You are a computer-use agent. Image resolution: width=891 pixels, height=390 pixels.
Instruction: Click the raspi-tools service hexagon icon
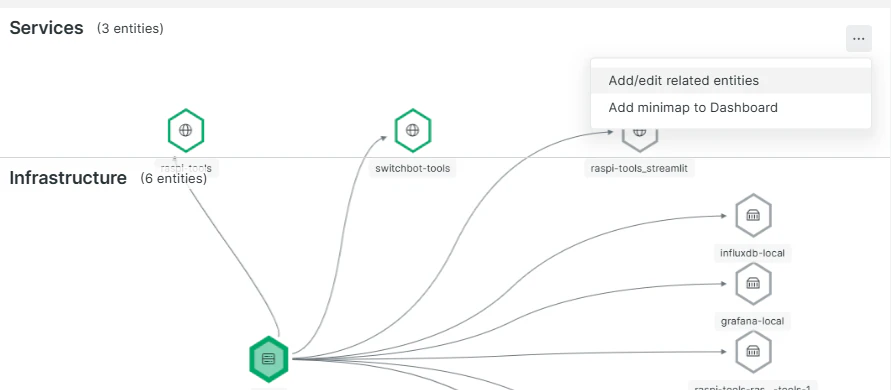pyautogui.click(x=186, y=130)
